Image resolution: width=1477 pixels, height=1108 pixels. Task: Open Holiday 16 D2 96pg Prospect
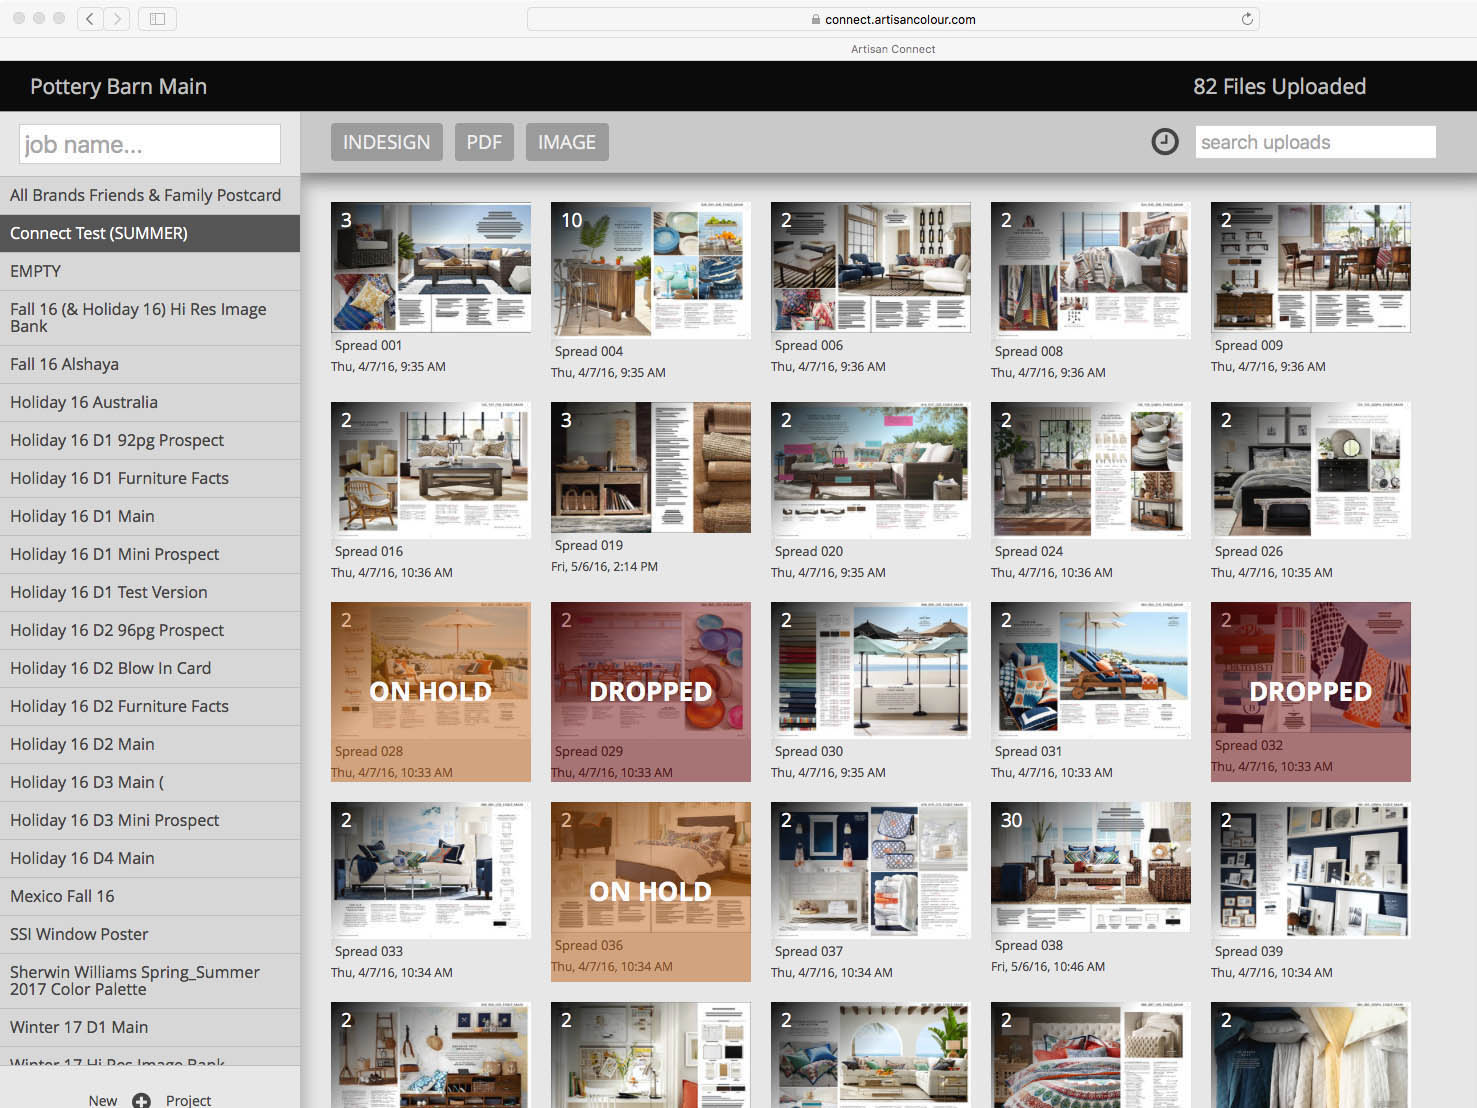tap(150, 630)
